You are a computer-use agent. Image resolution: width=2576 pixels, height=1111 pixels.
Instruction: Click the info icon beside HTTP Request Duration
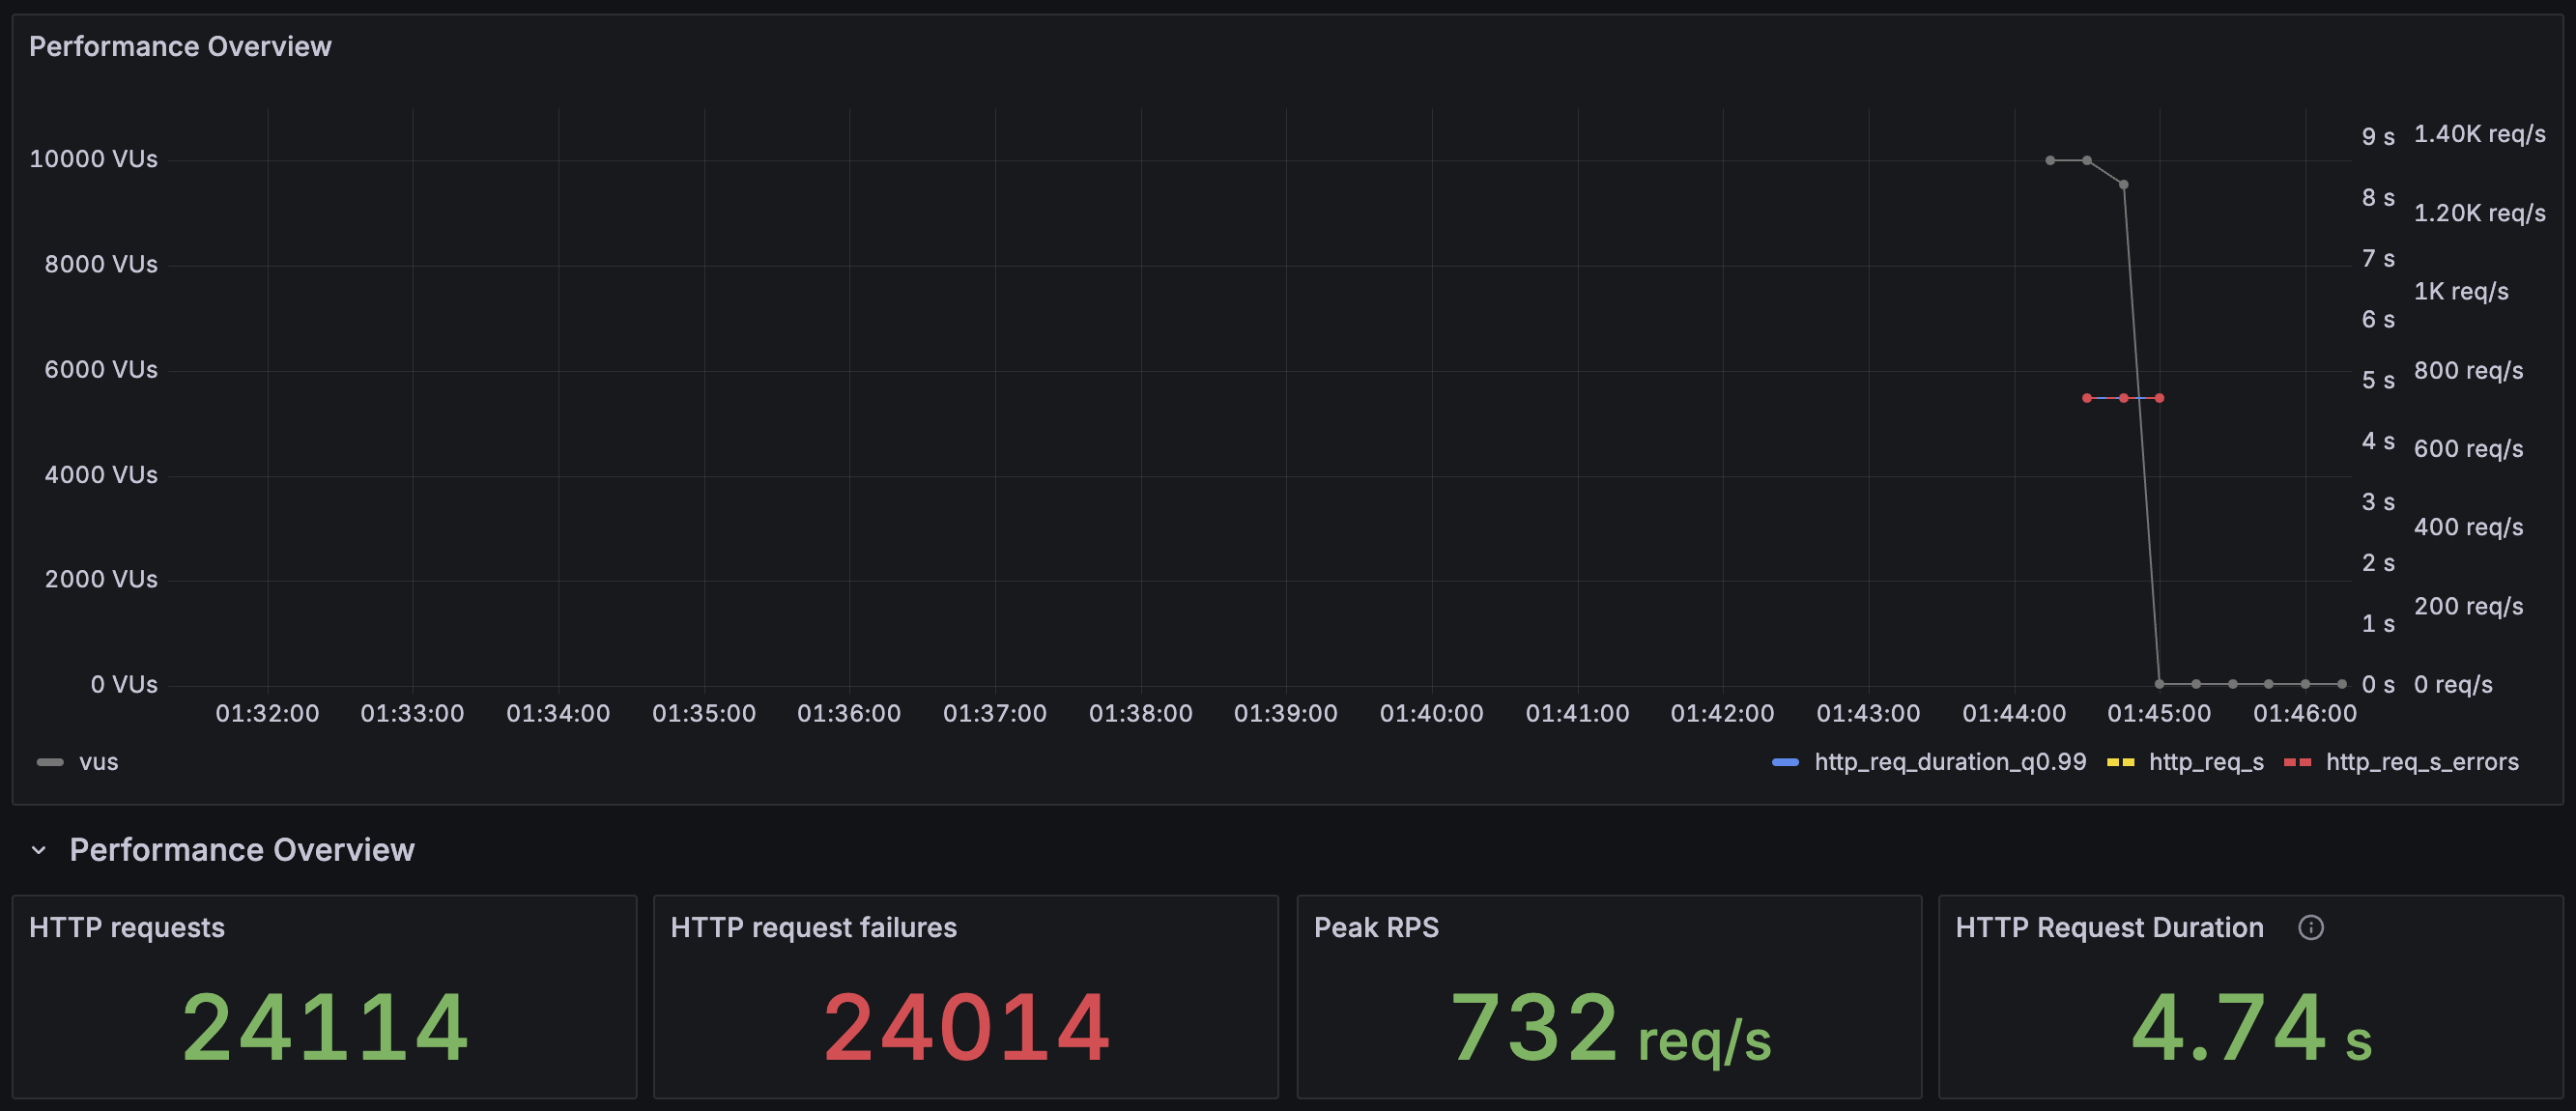click(2310, 927)
